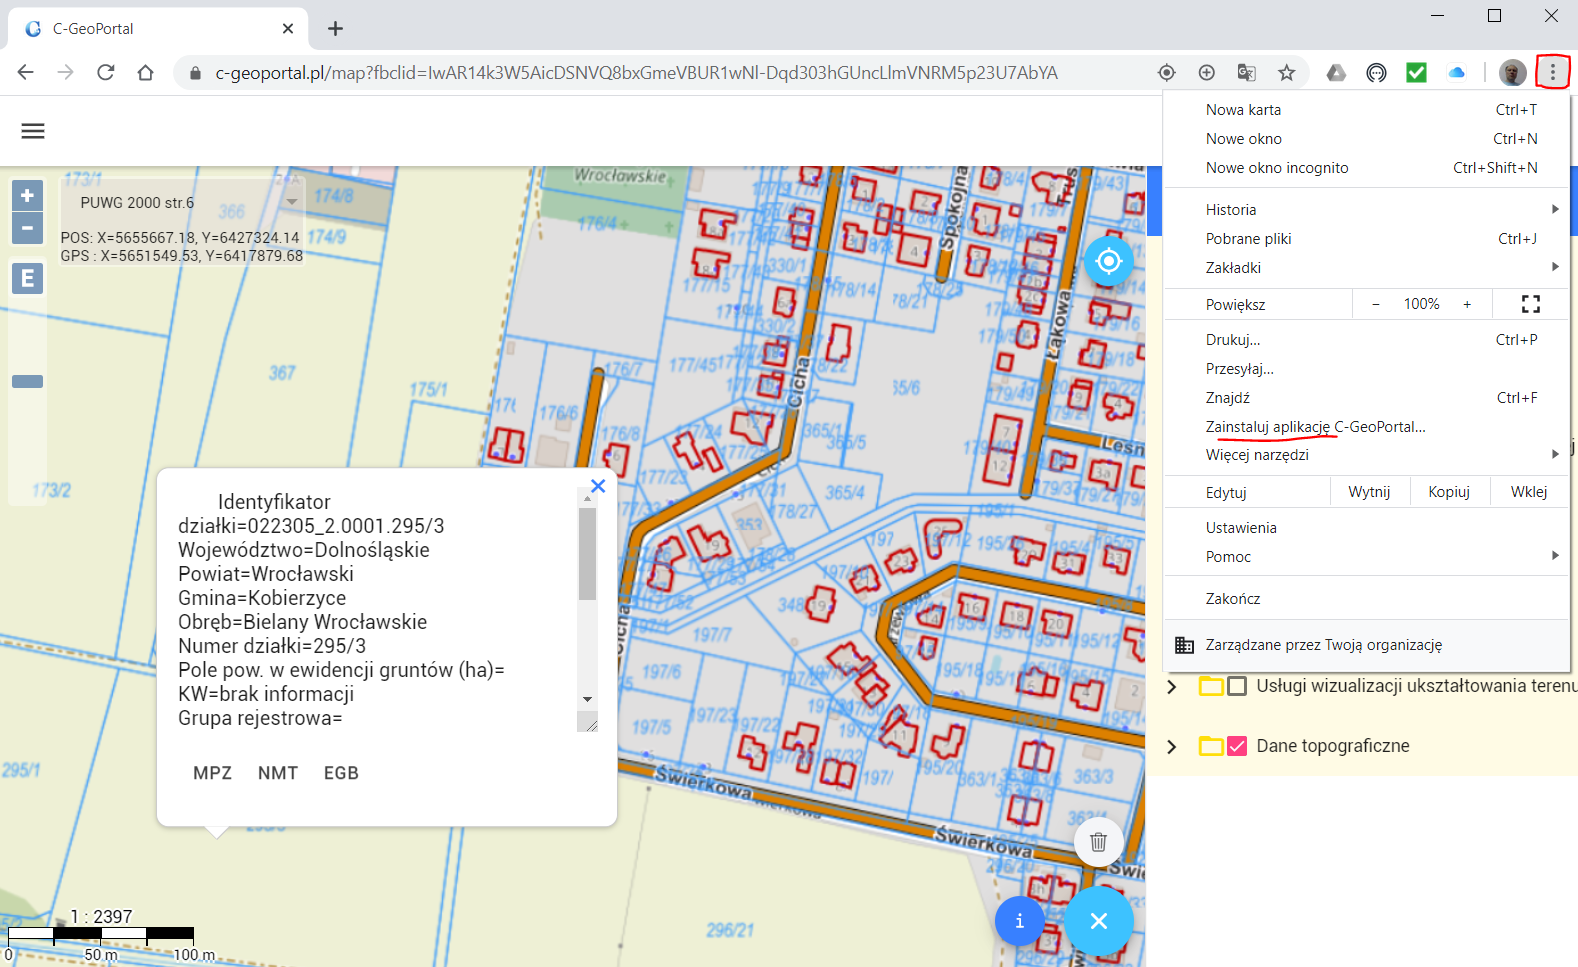Screen dimensions: 1578x967
Task: Open the Pomoc submenu
Action: click(1367, 557)
